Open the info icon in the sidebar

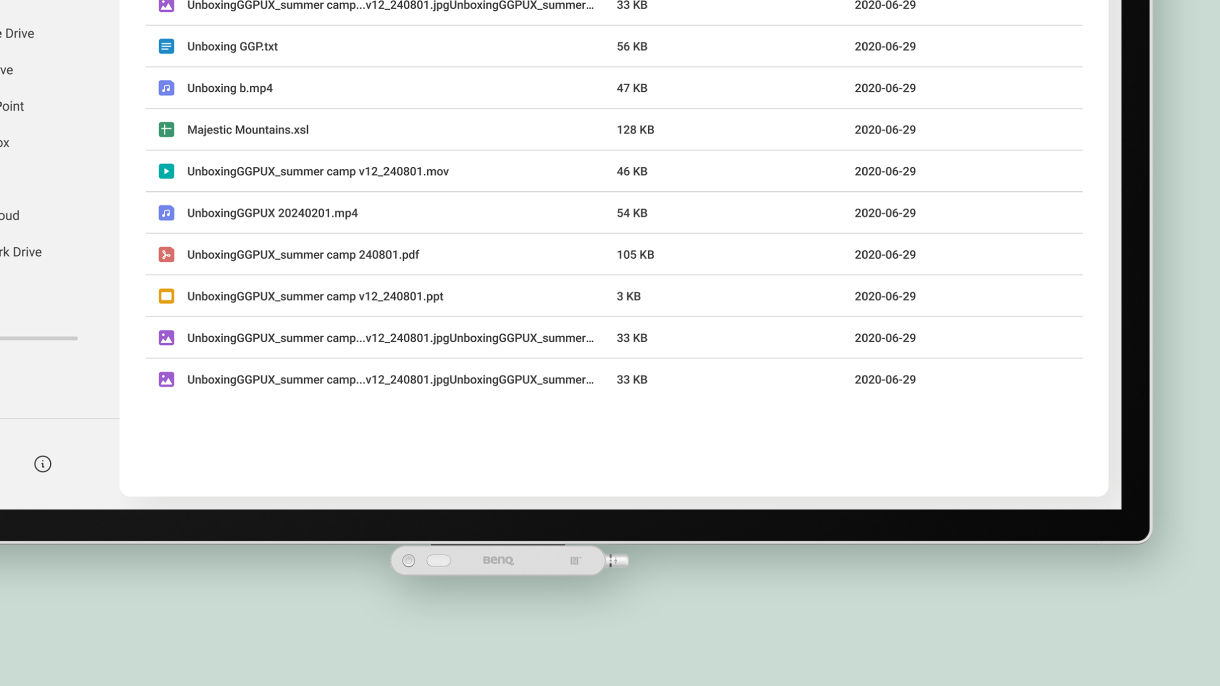coord(43,464)
